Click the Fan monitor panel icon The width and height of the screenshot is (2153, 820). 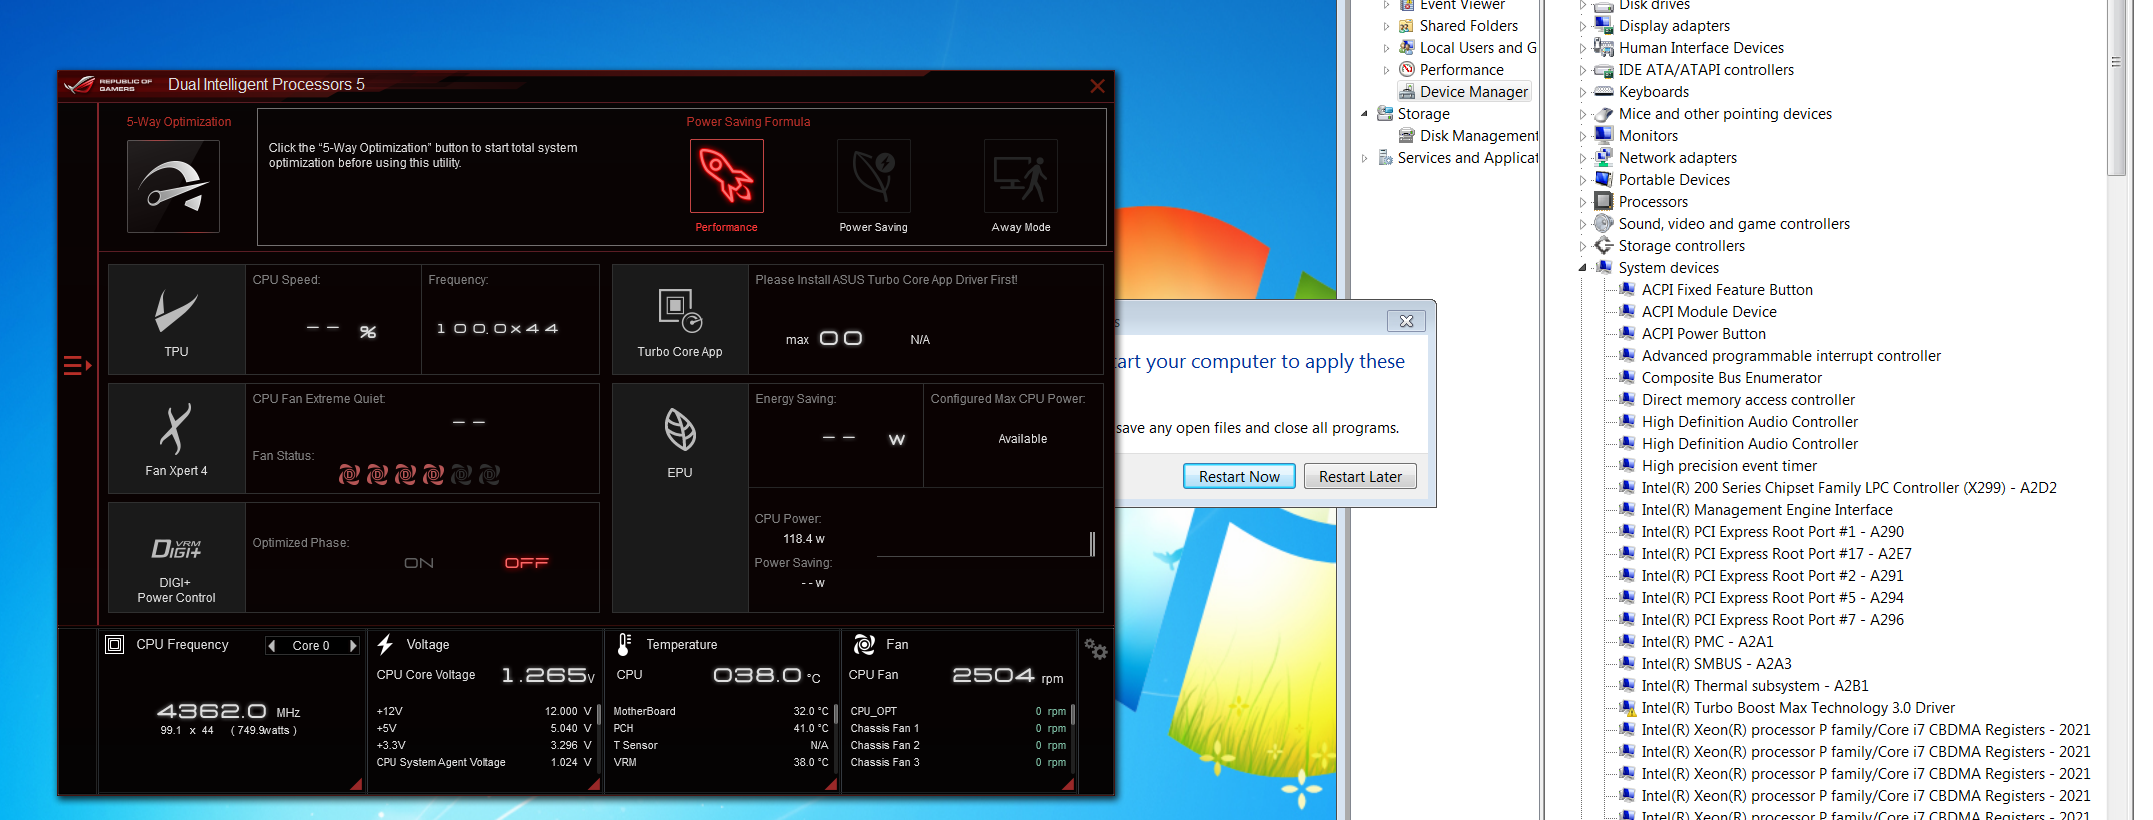tap(864, 645)
